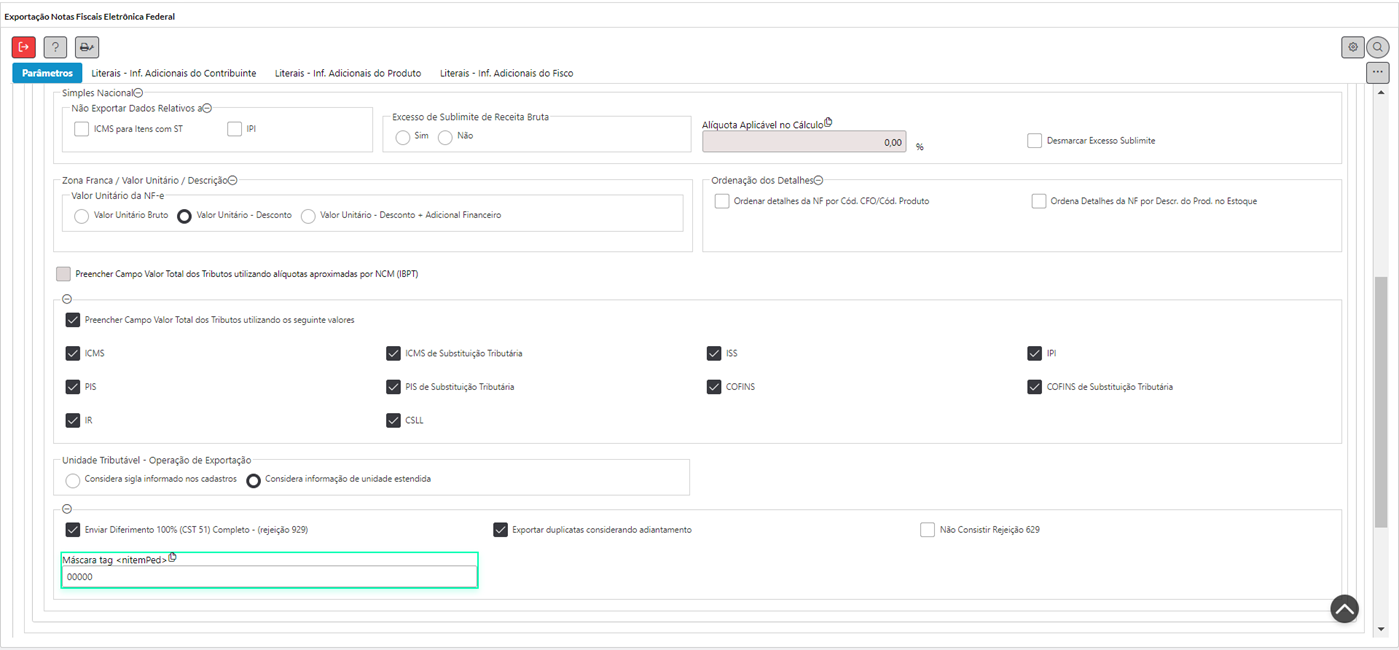This screenshot has width=1399, height=650.
Task: Open settings with the gear icon
Action: tap(1353, 47)
